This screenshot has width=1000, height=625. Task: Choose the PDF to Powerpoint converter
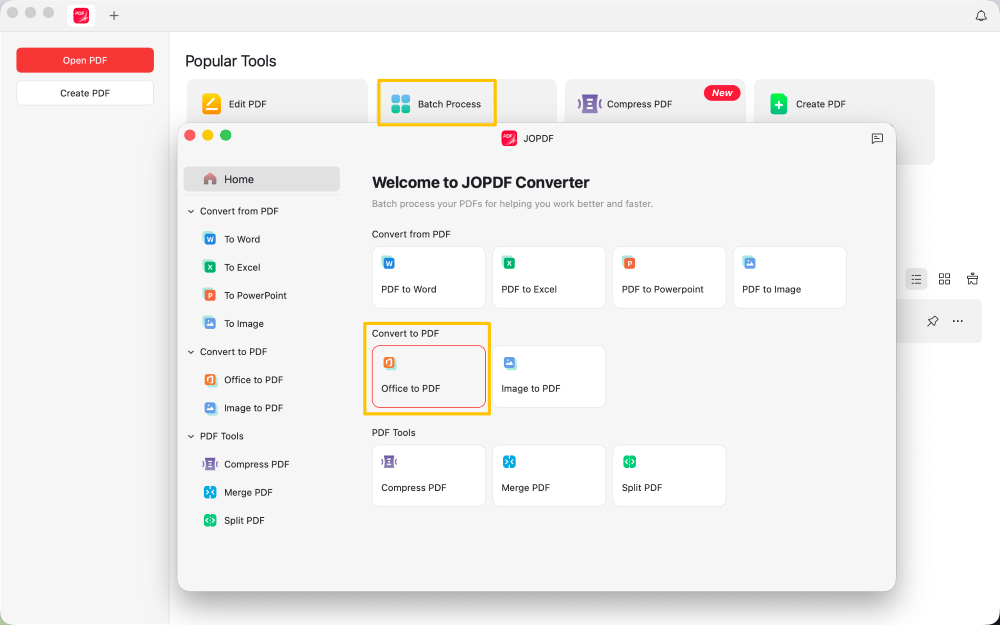pyautogui.click(x=669, y=277)
